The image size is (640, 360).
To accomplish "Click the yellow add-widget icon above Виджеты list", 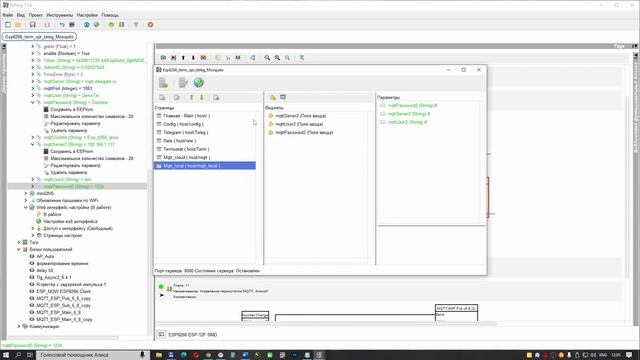I will [273, 97].
